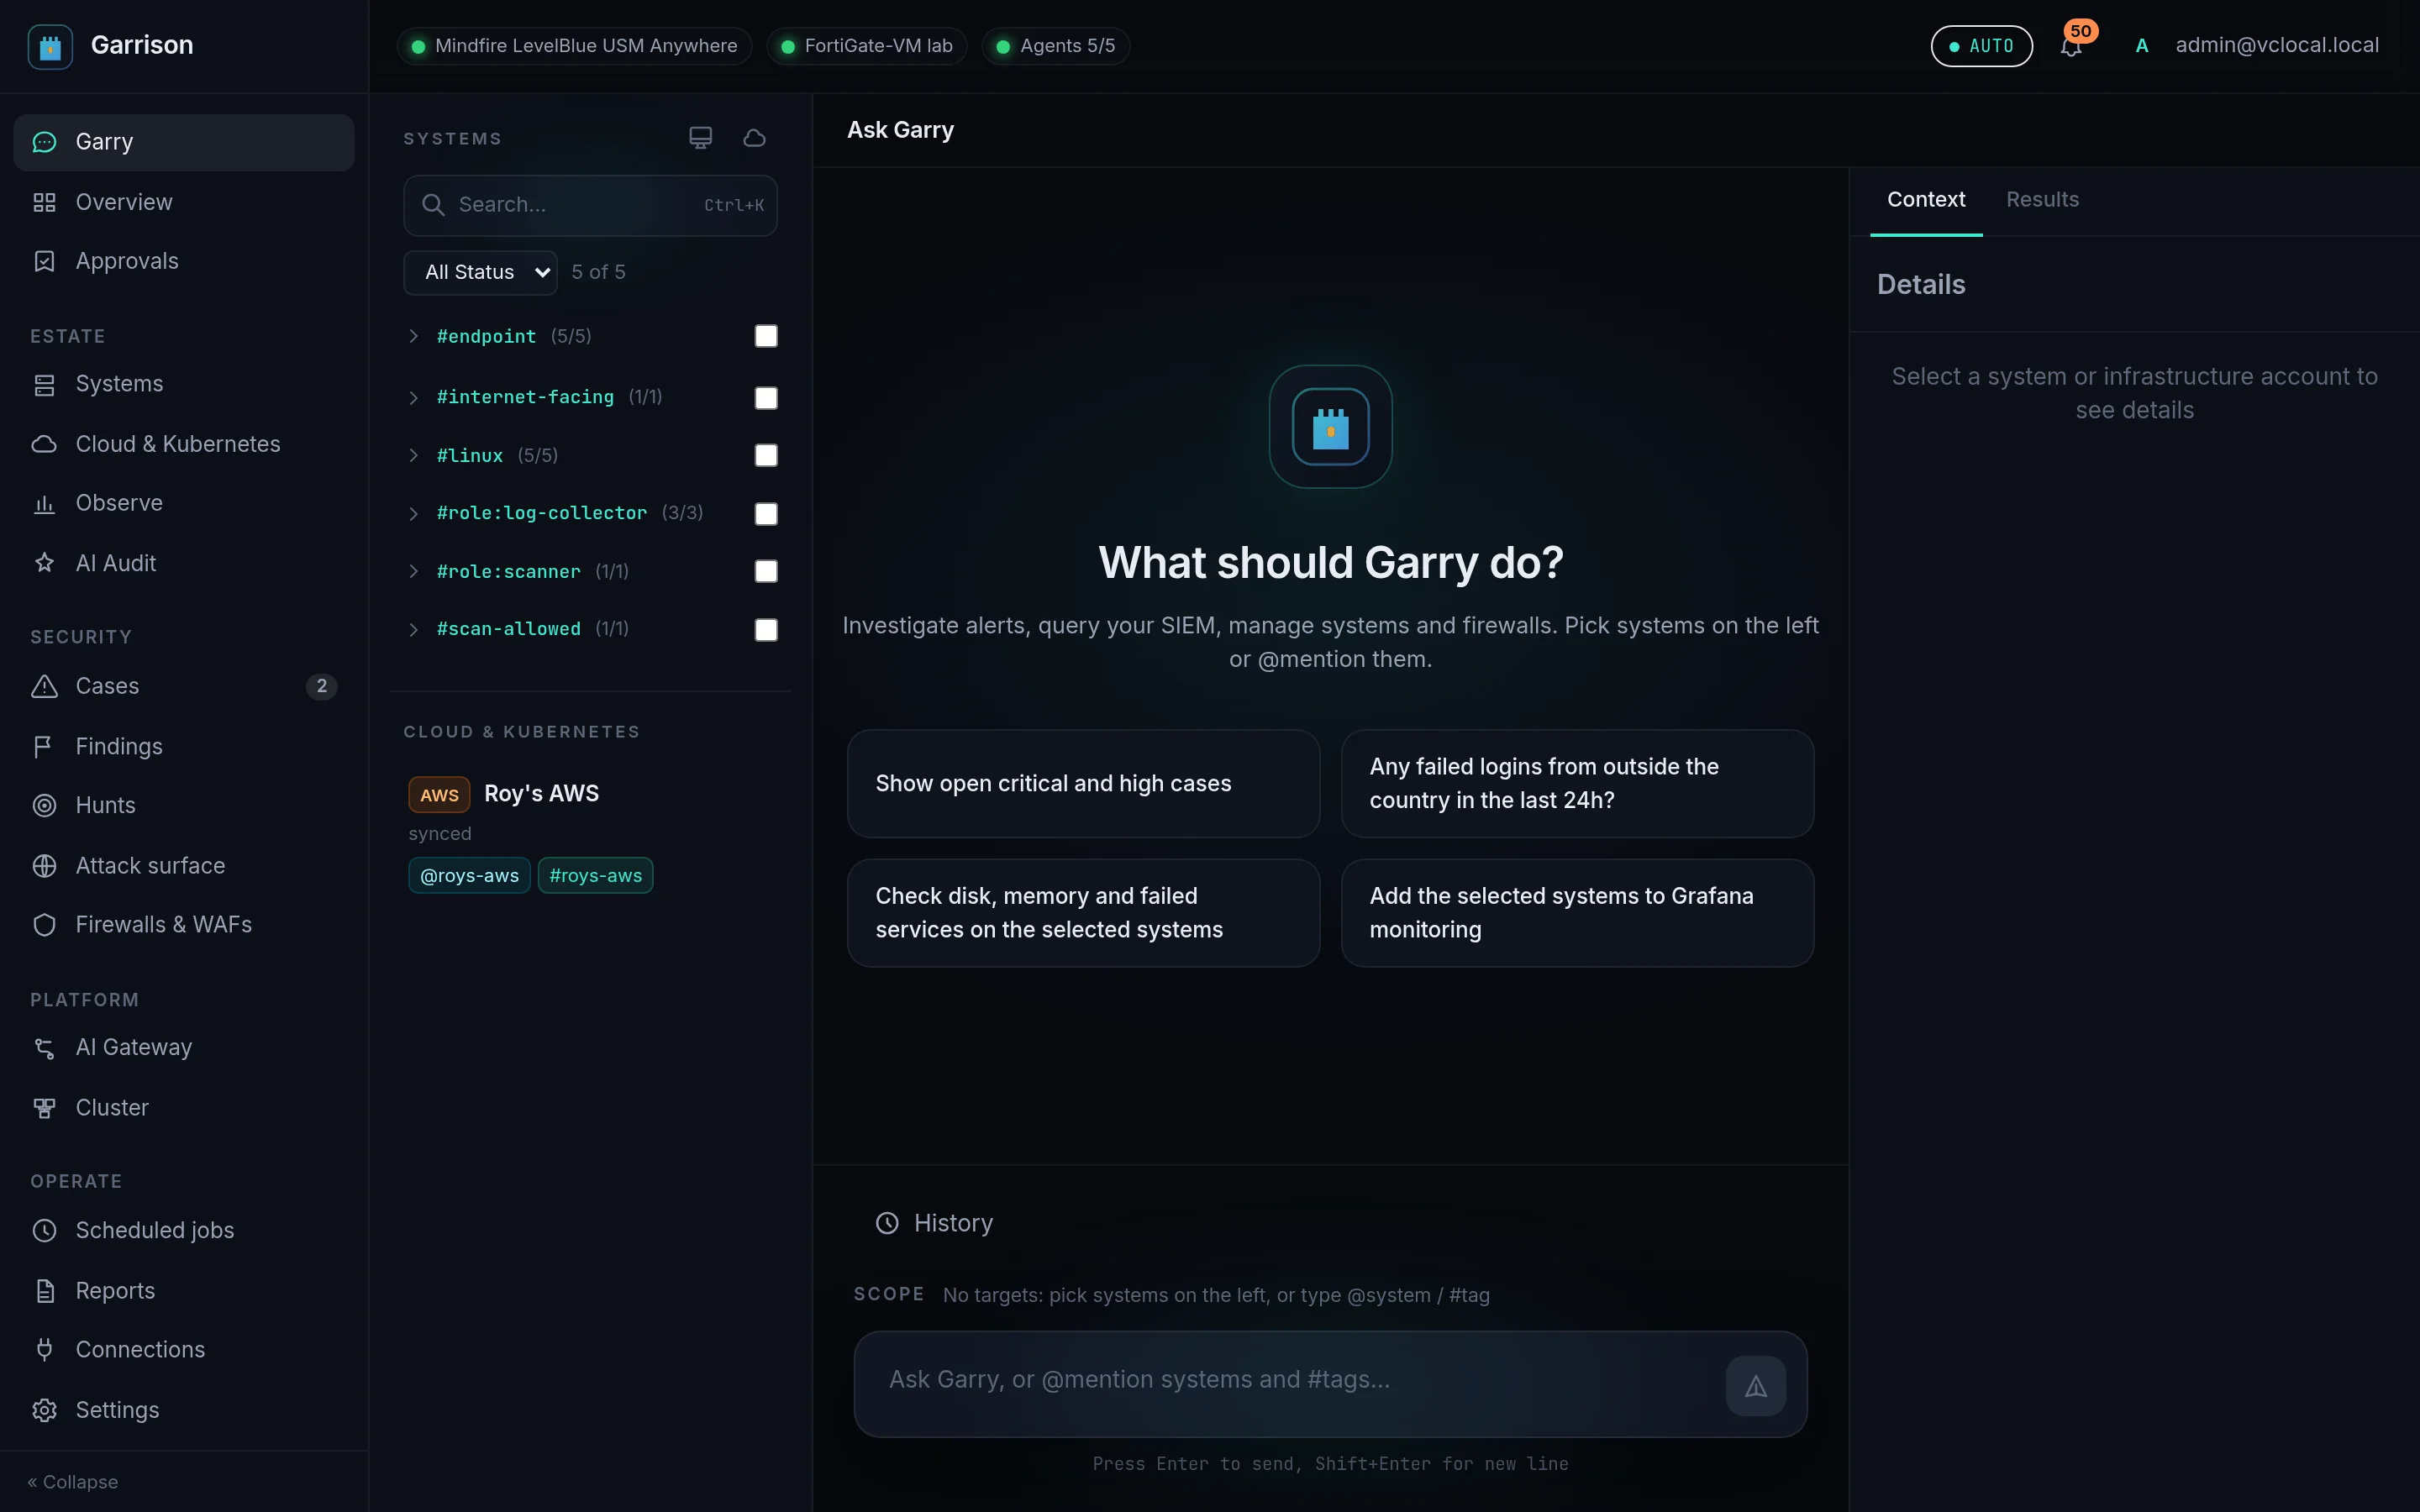
Task: Focus the systems Search field
Action: (x=590, y=205)
